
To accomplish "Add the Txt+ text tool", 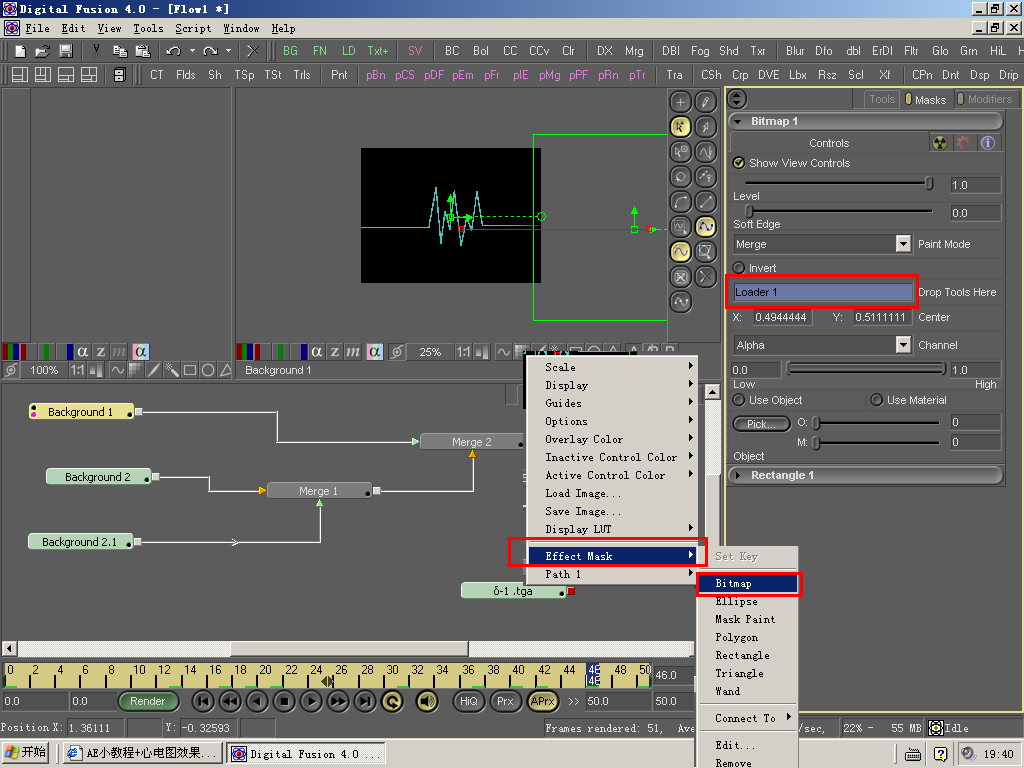I will click(377, 51).
